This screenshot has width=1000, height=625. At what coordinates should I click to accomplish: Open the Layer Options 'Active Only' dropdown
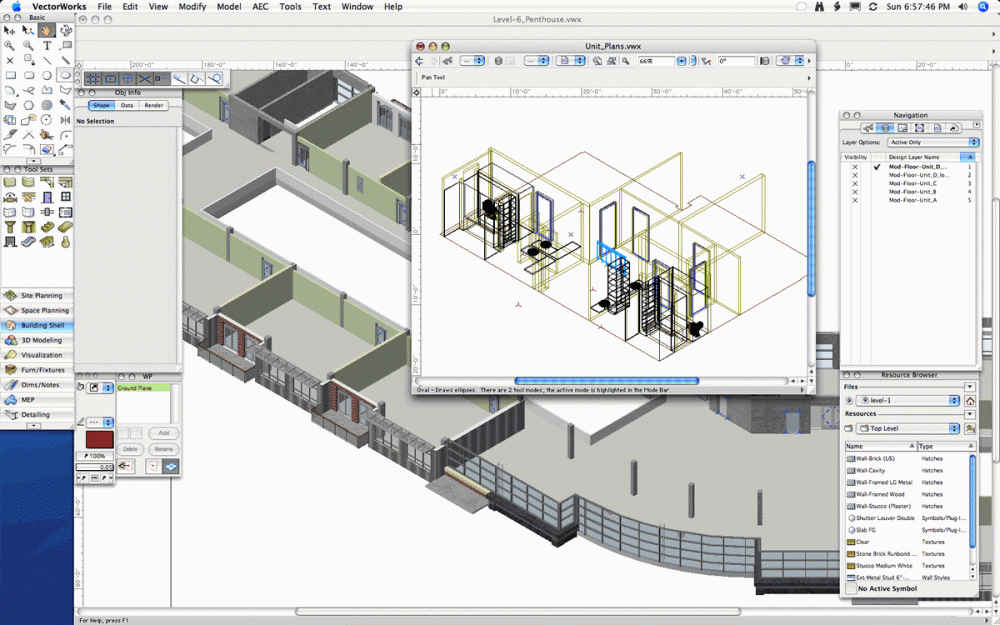pos(933,143)
